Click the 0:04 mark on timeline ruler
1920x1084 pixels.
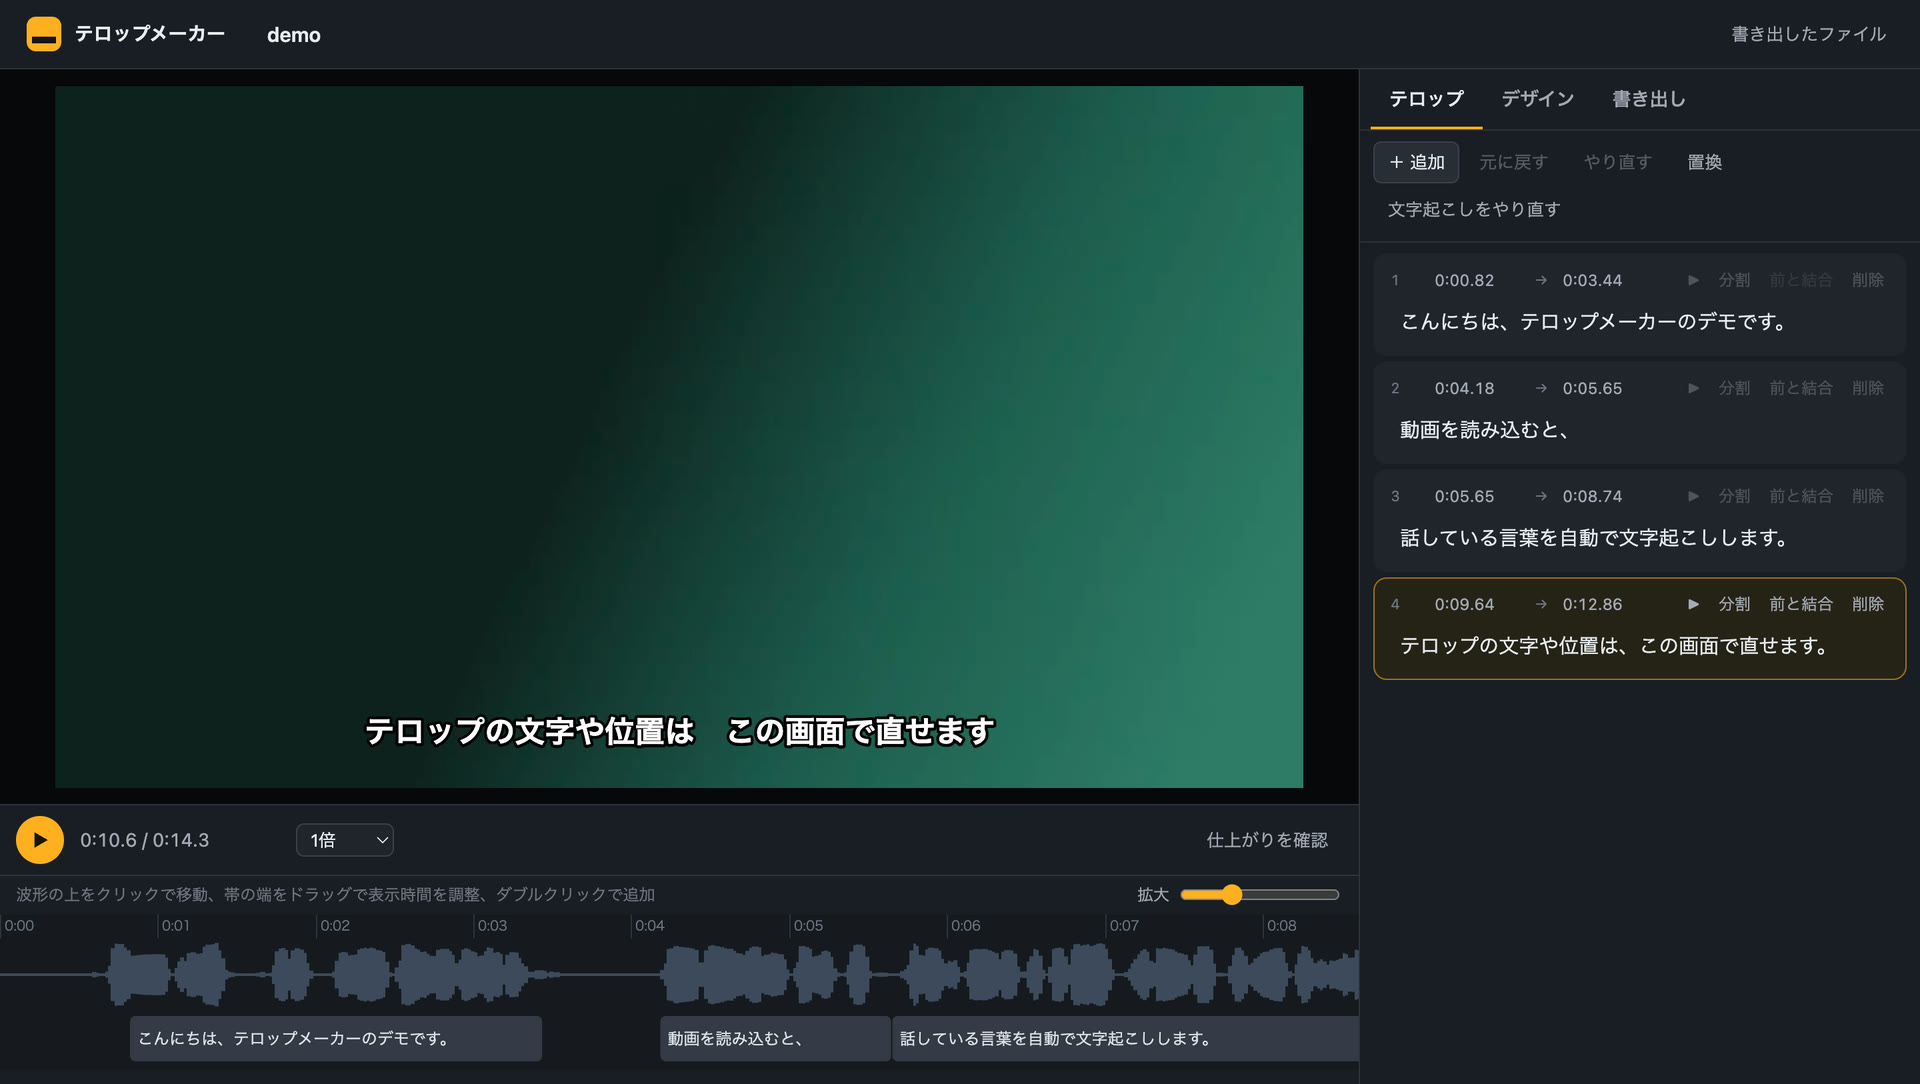(649, 925)
